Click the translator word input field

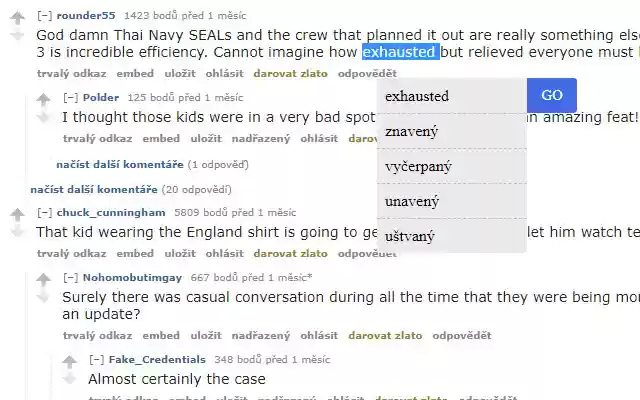pyautogui.click(x=451, y=96)
